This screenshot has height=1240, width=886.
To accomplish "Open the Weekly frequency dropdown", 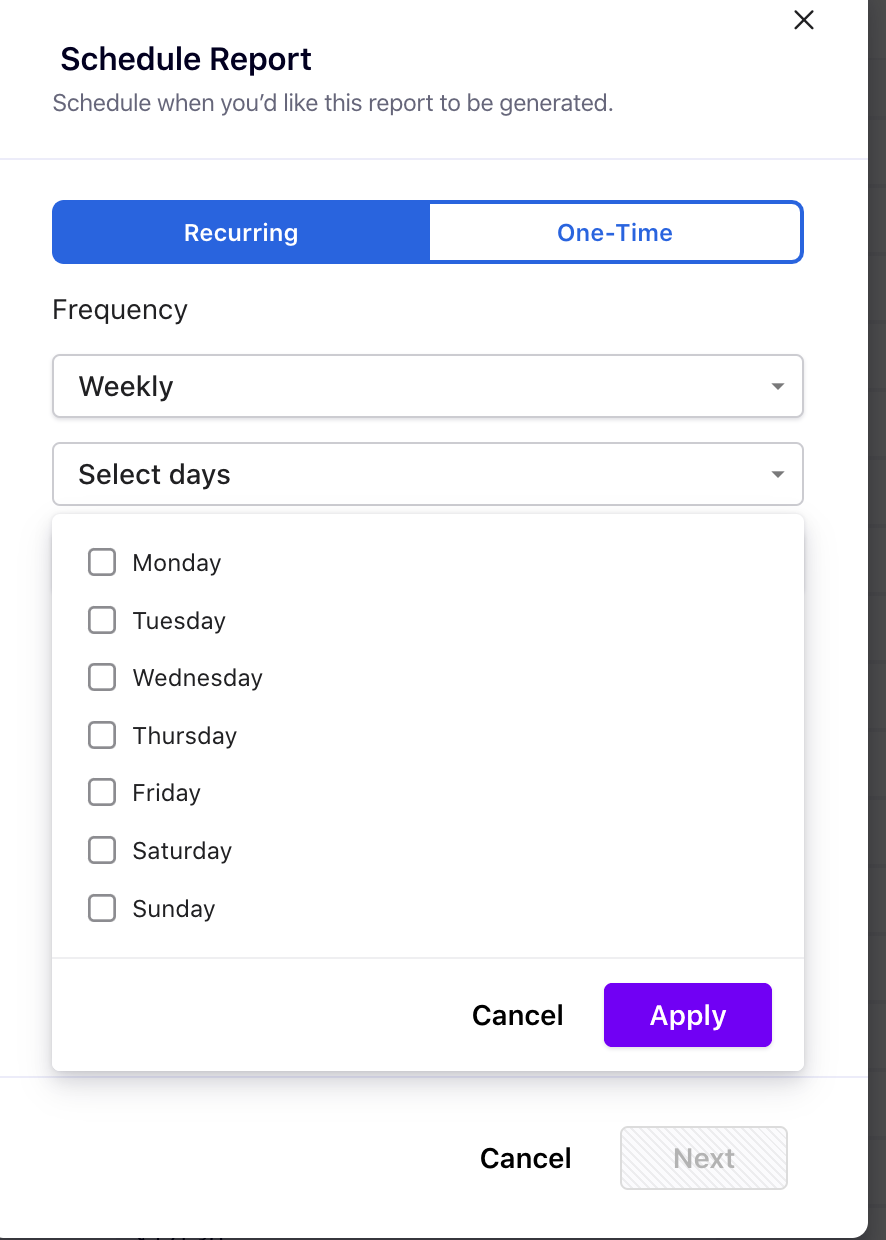I will click(427, 386).
